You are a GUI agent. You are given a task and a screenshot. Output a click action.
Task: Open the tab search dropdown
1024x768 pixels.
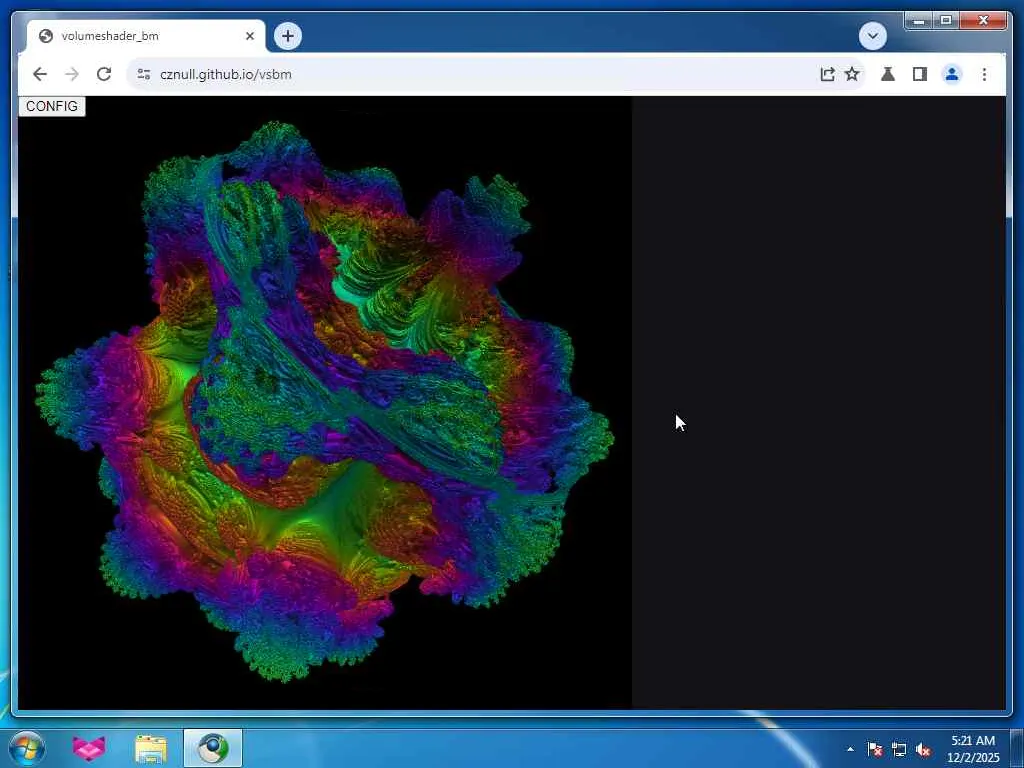click(x=872, y=36)
